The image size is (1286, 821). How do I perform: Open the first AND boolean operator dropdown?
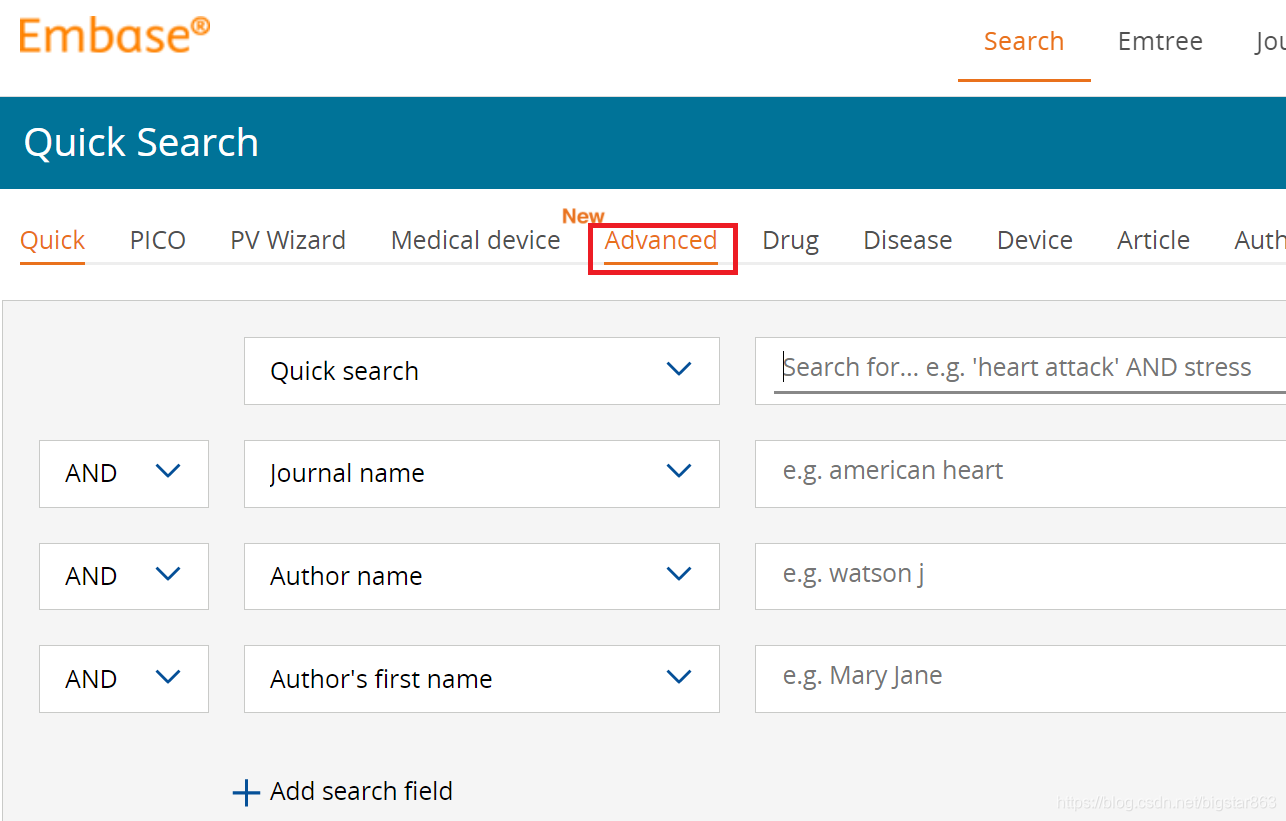tap(123, 474)
